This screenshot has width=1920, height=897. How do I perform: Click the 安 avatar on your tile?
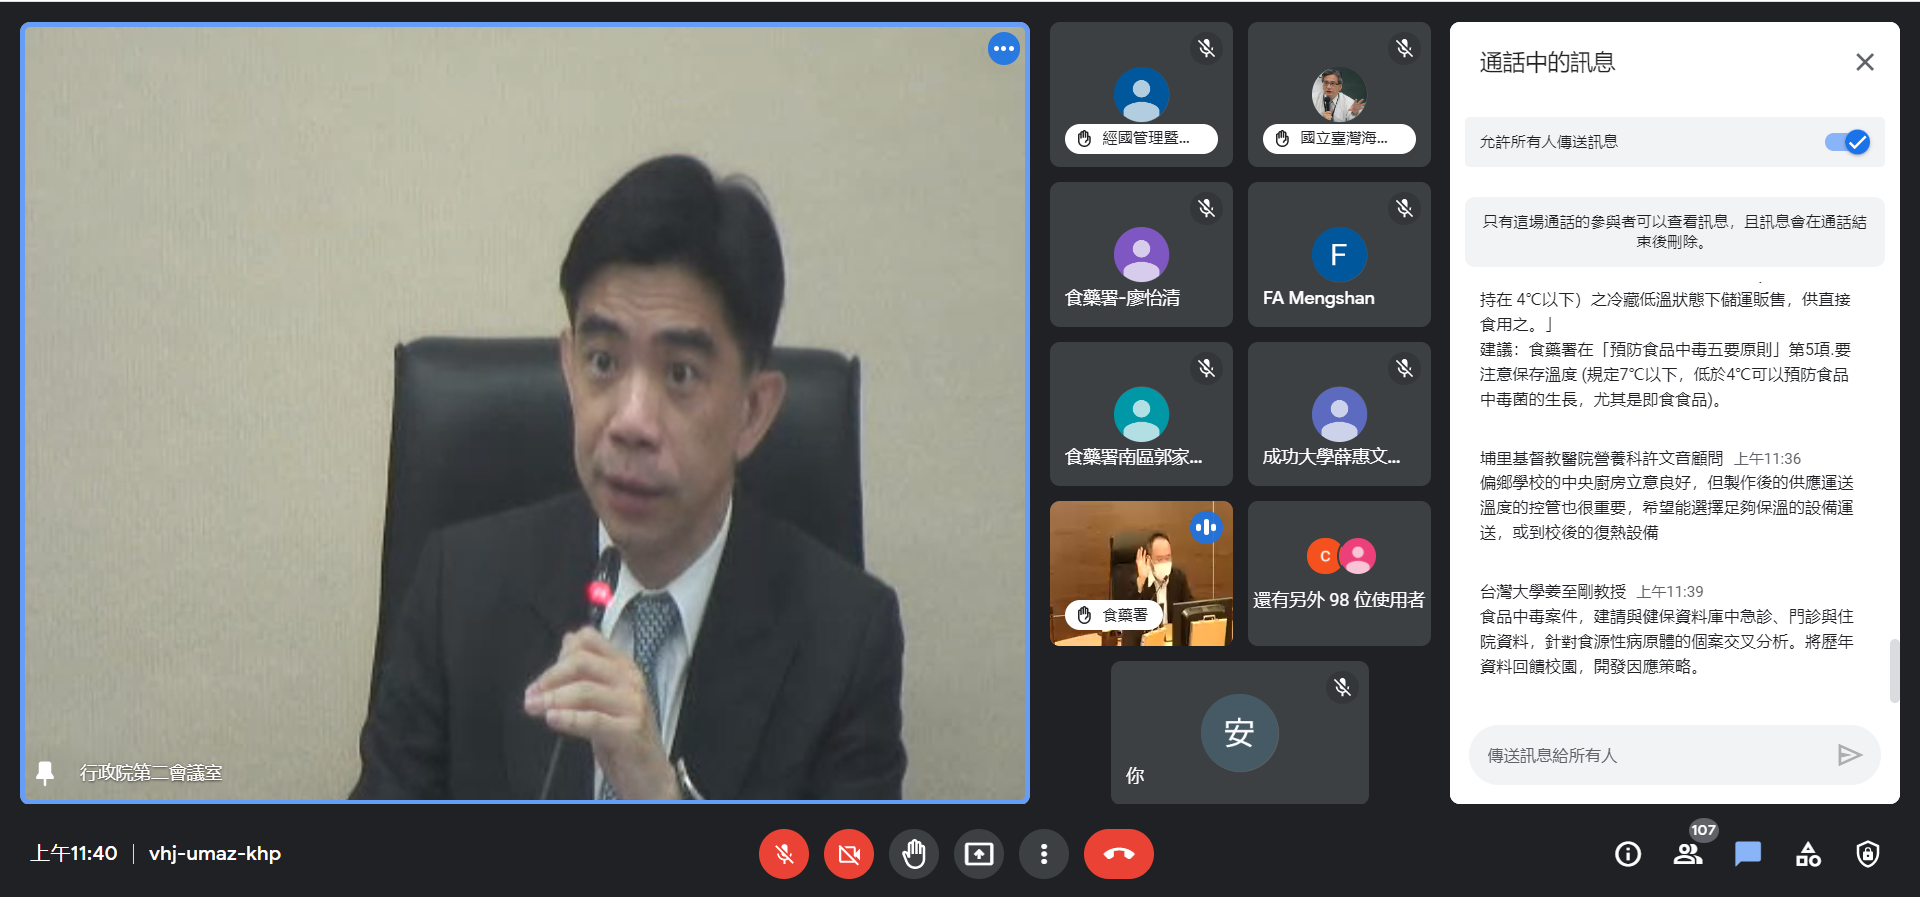pos(1239,732)
